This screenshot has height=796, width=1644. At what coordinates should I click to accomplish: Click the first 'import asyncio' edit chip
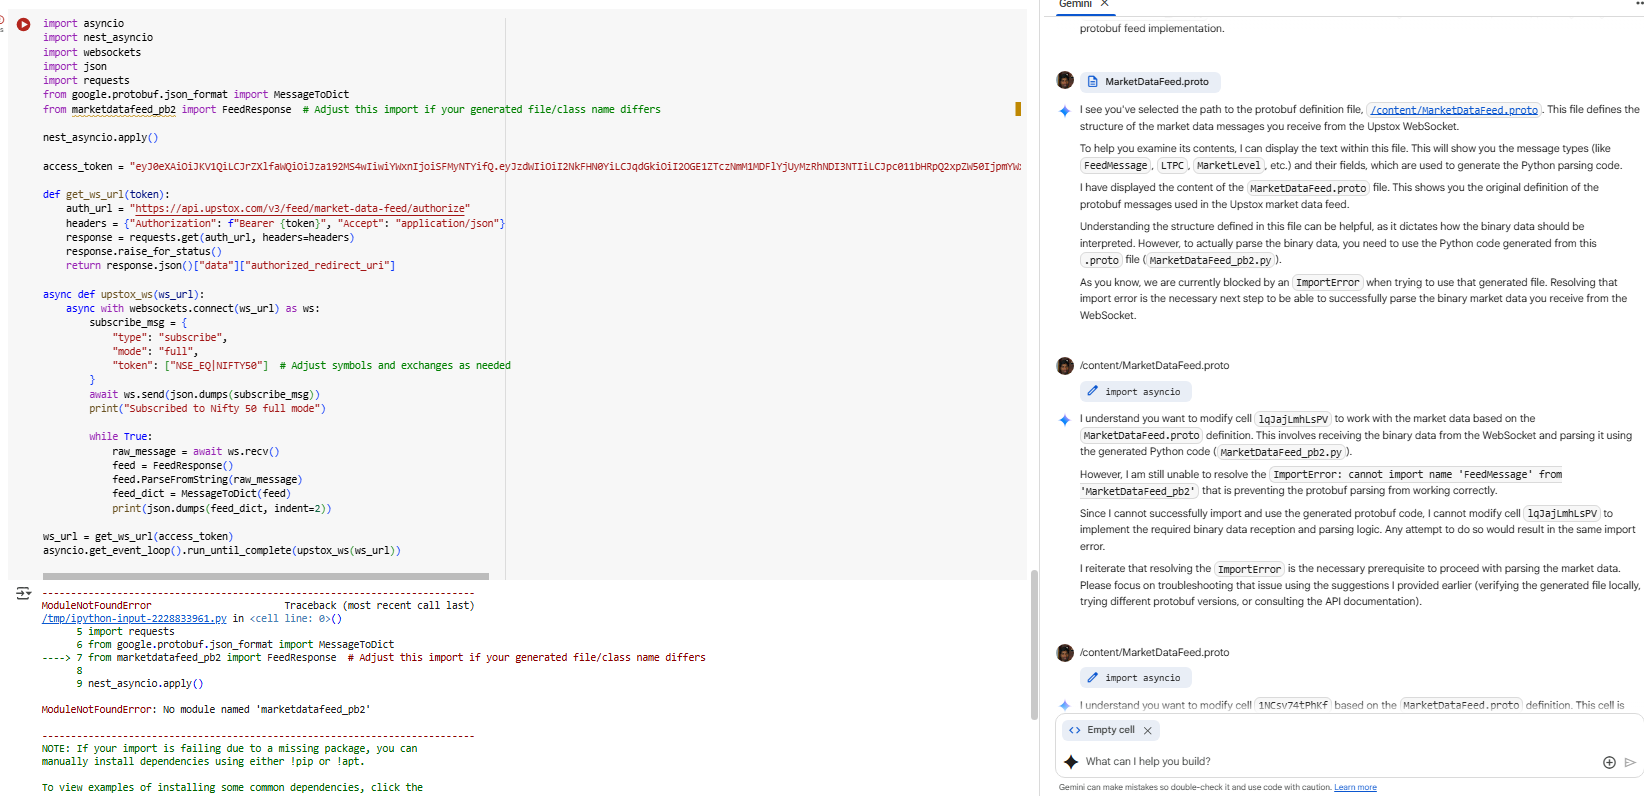[1135, 392]
